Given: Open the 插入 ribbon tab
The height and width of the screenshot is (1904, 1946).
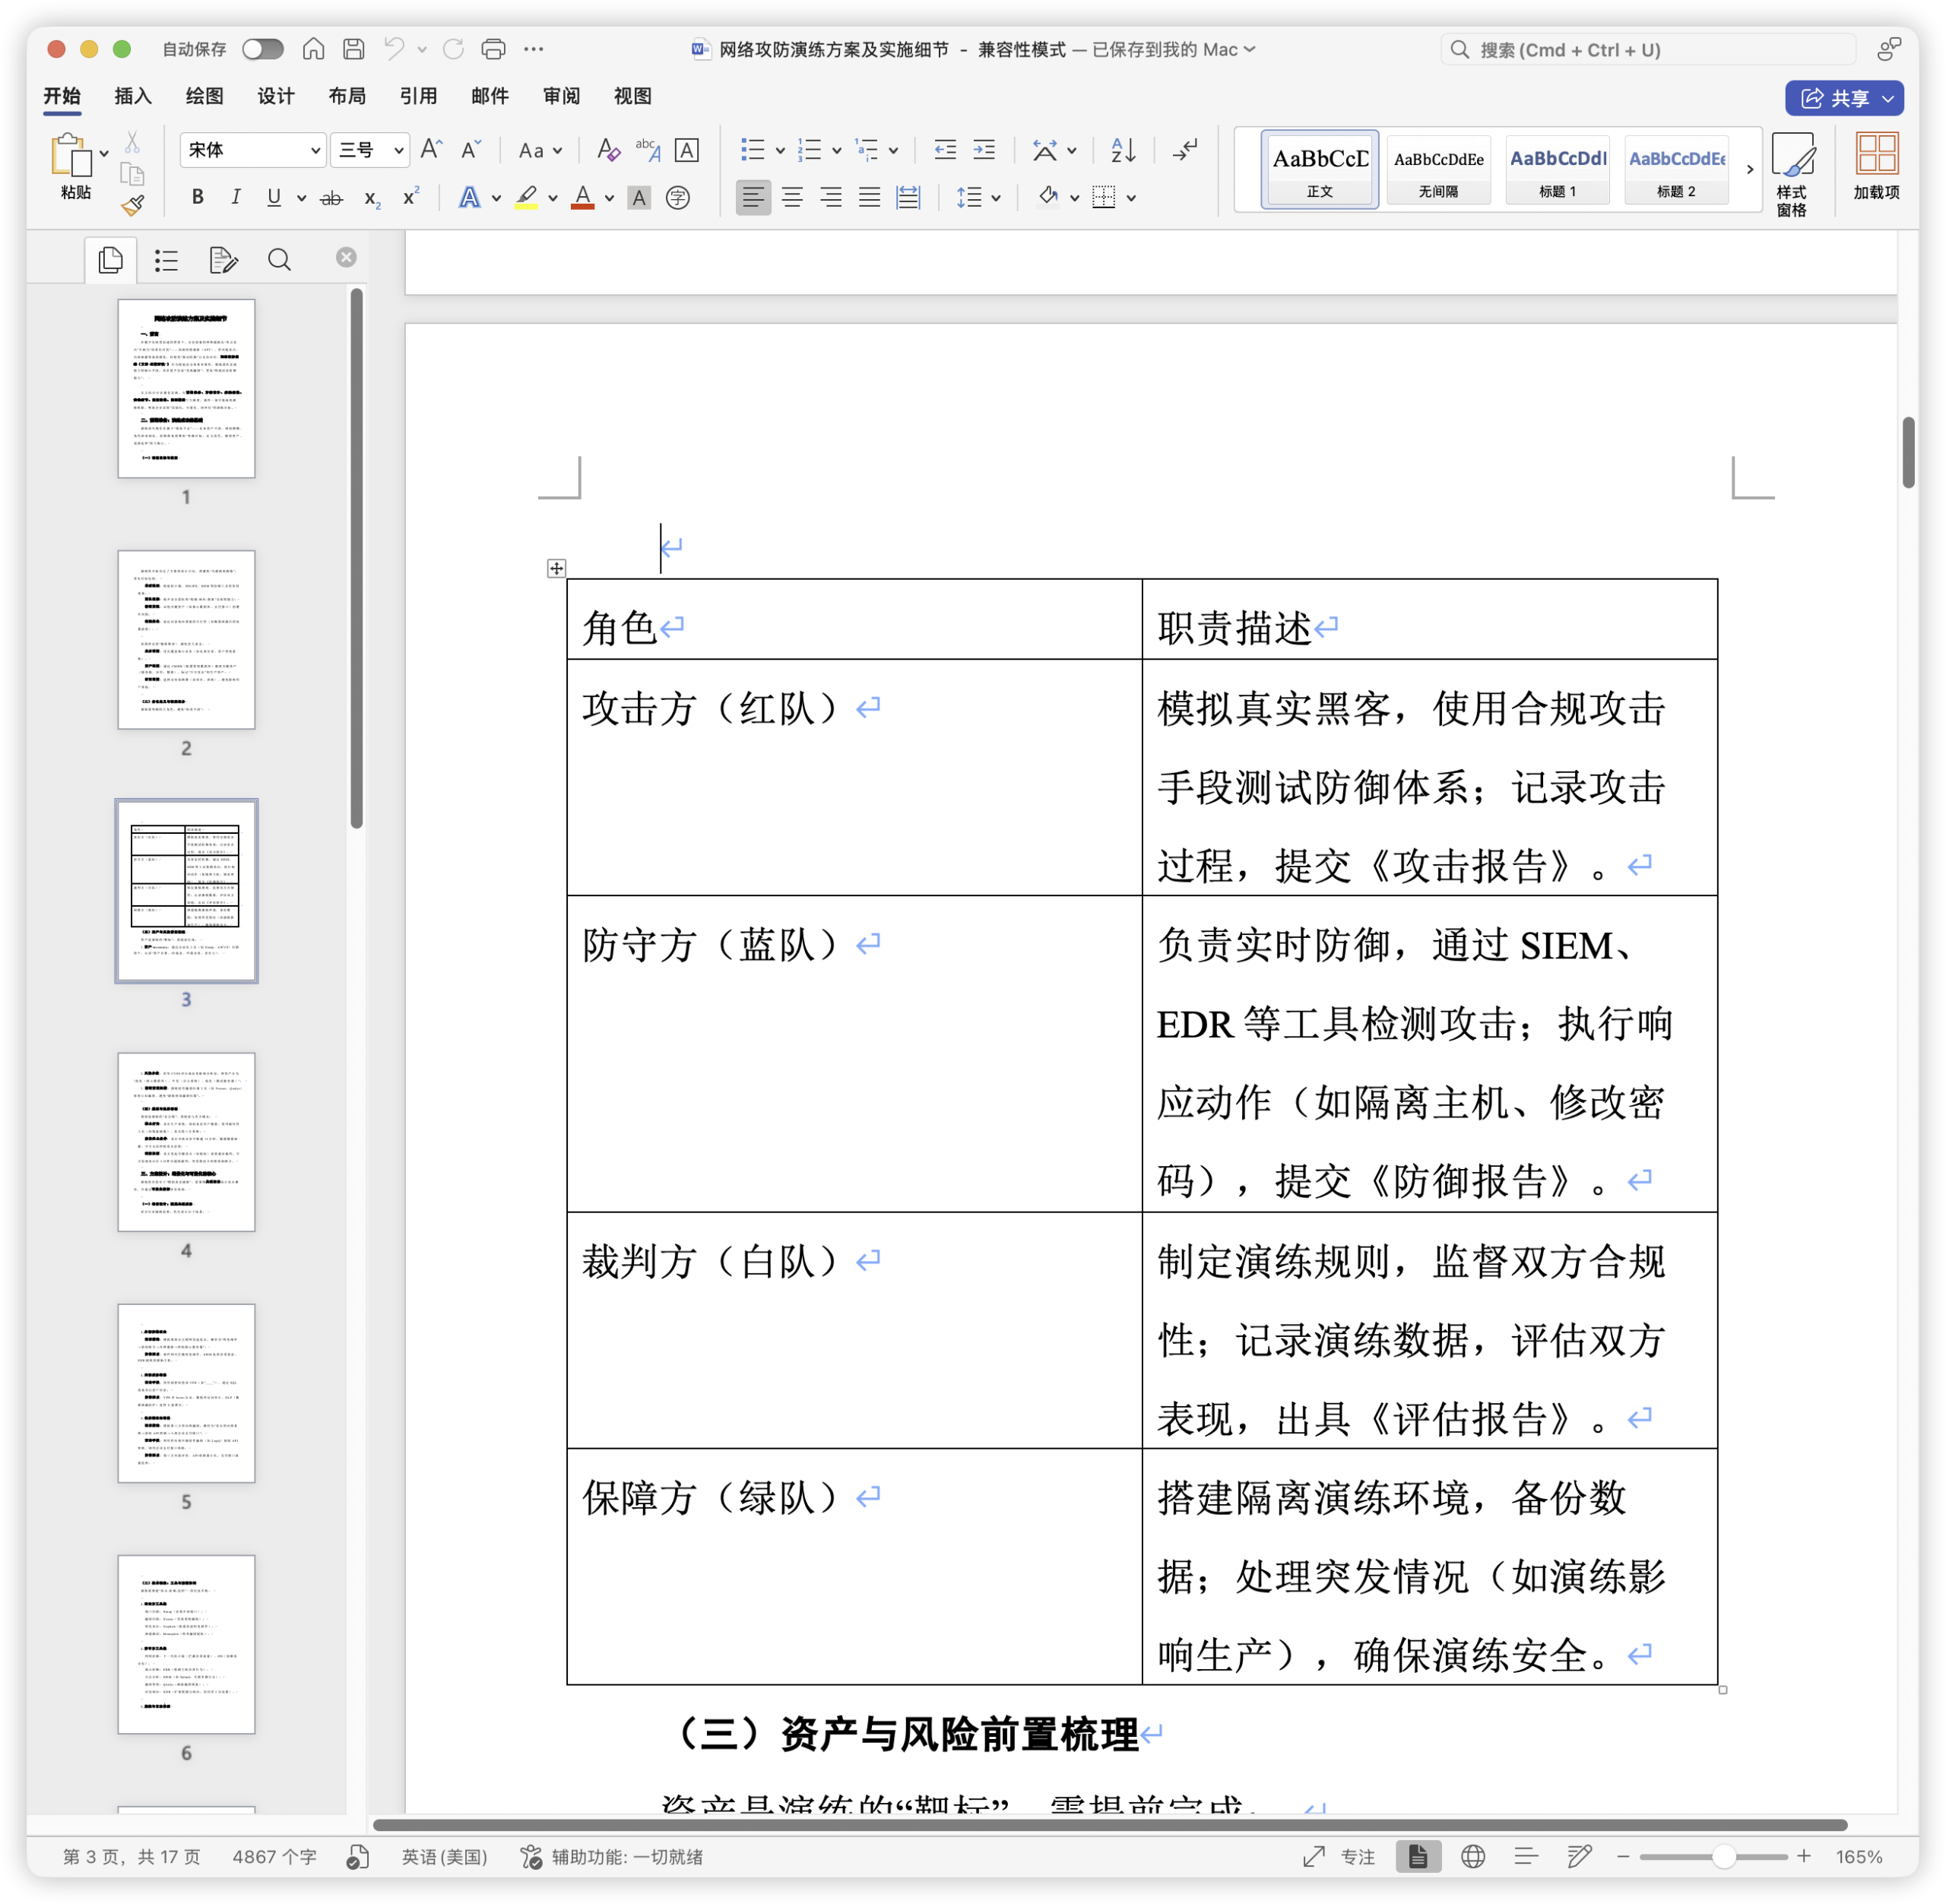Looking at the screenshot, I should click(133, 96).
